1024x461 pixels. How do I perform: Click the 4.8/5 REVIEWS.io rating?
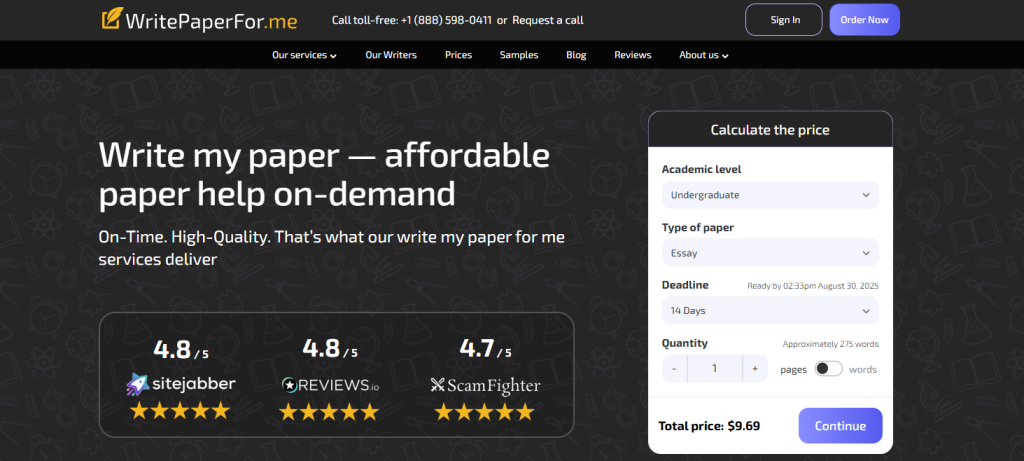[x=330, y=349]
